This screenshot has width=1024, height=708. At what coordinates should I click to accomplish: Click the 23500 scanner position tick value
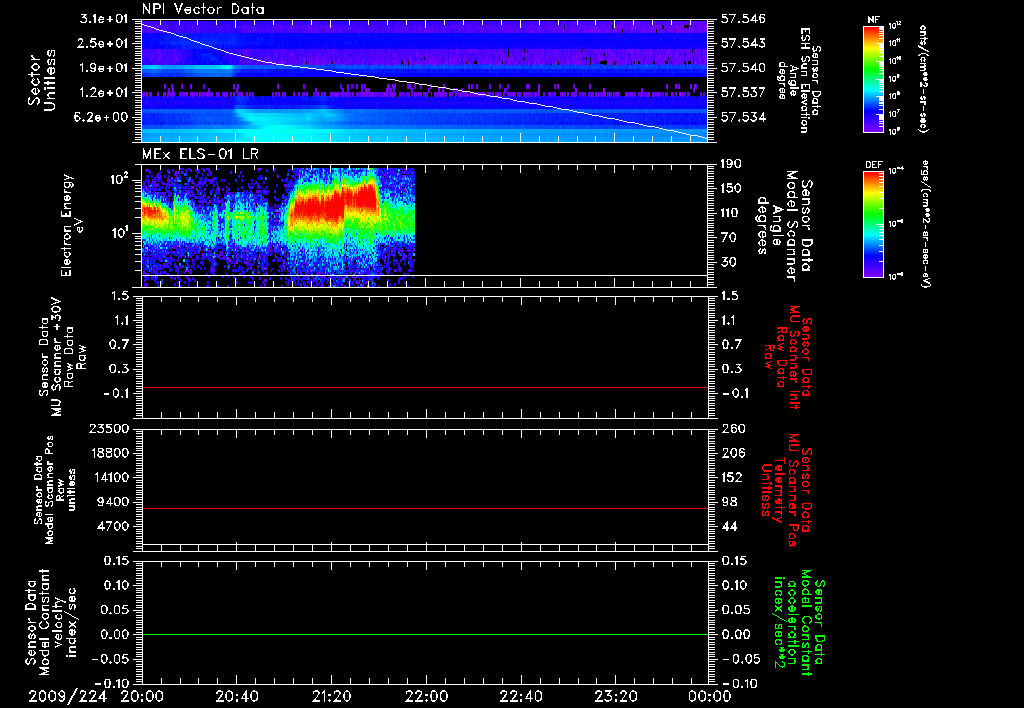click(109, 428)
